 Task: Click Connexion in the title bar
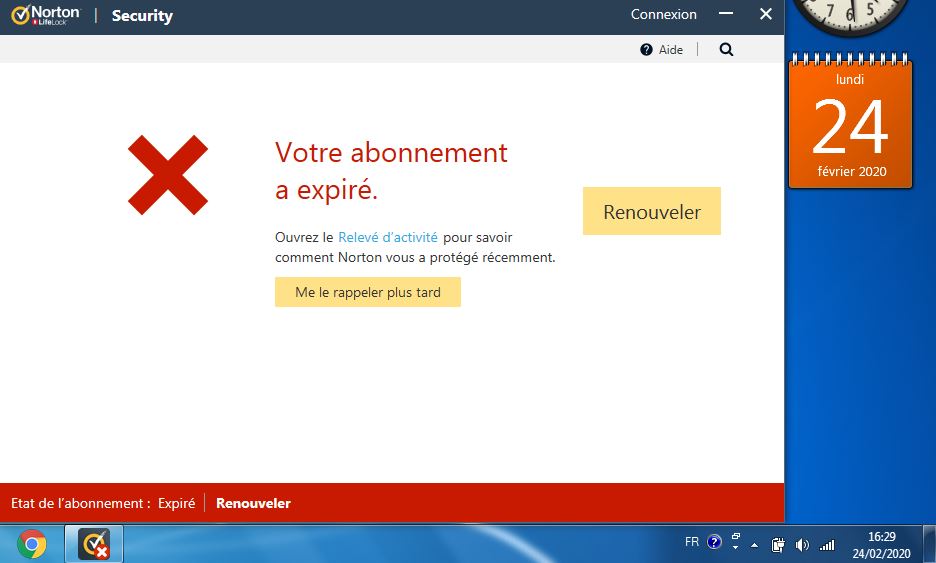(x=663, y=14)
